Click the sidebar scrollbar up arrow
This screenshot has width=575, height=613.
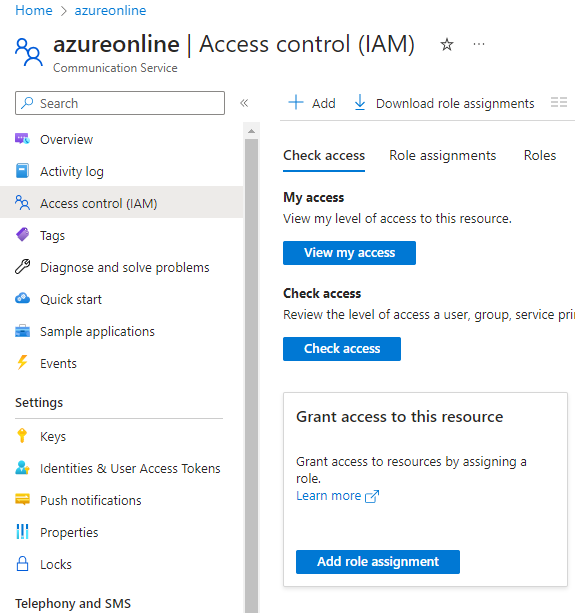(251, 131)
